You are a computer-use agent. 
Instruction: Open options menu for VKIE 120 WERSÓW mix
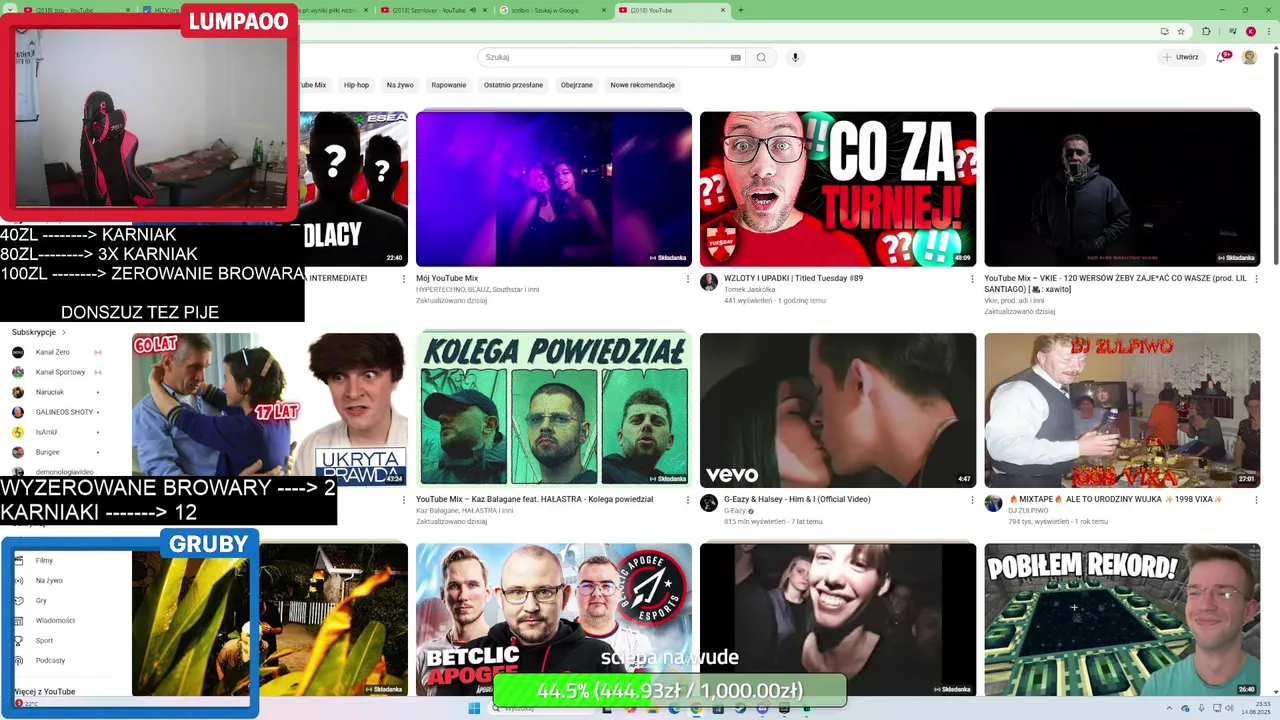click(1256, 279)
